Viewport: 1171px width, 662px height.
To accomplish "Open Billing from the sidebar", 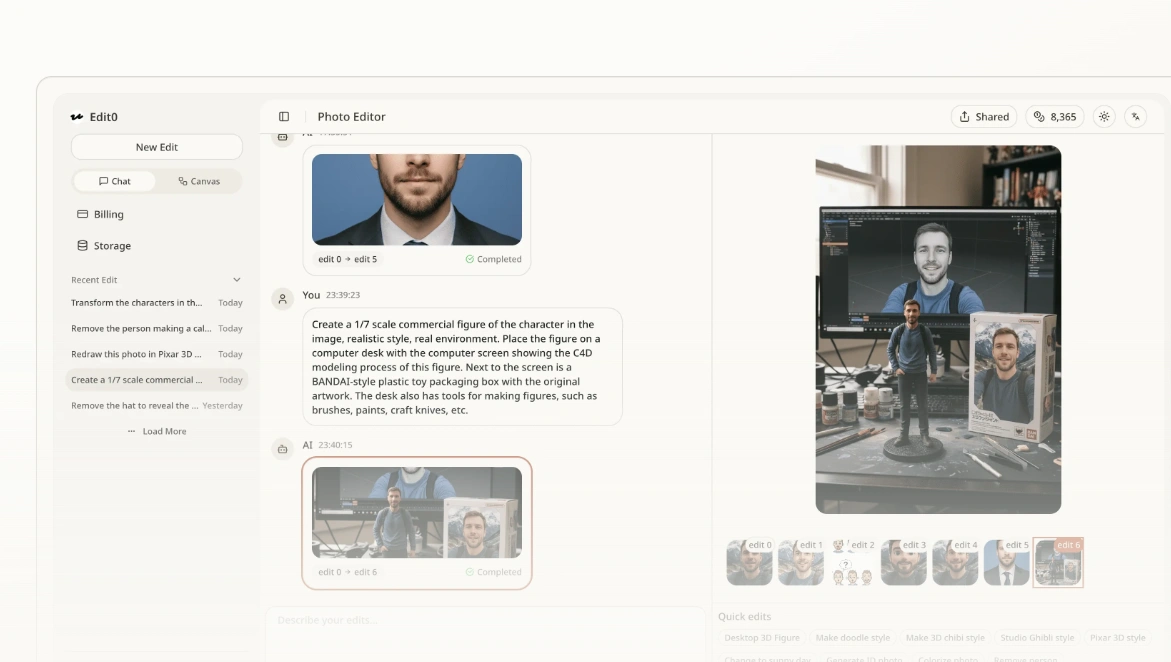I will coord(108,214).
